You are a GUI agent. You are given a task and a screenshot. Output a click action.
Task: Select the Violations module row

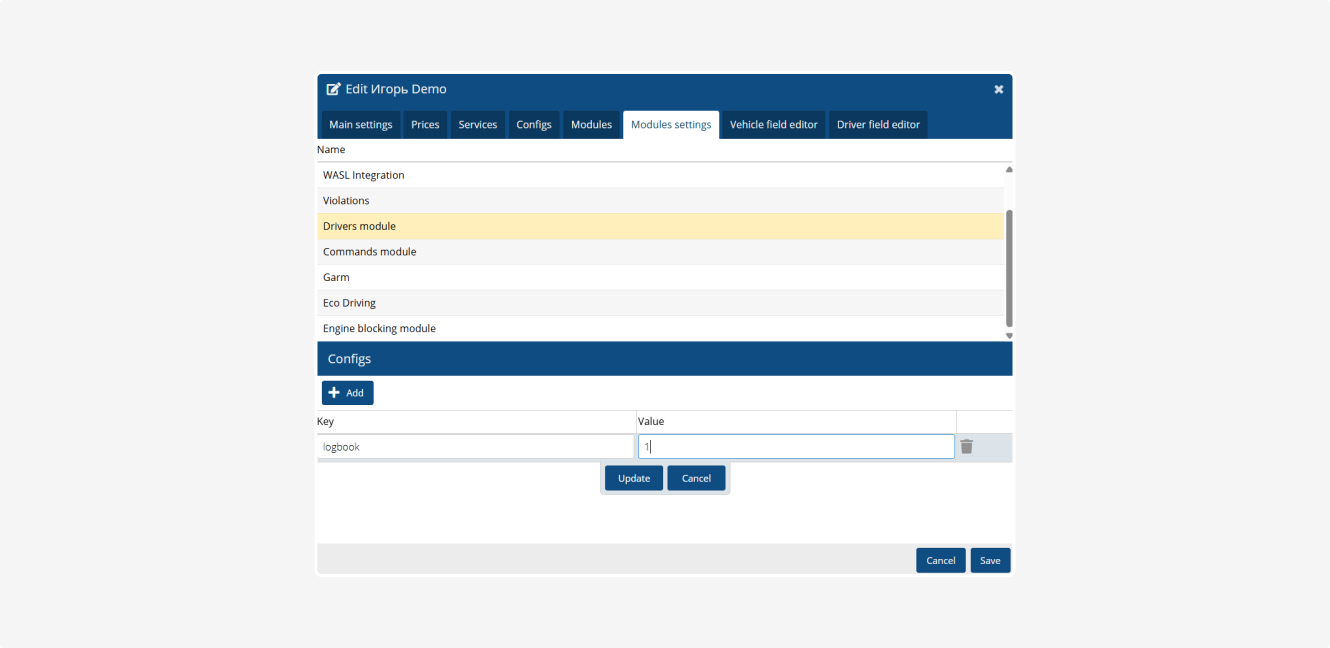660,201
